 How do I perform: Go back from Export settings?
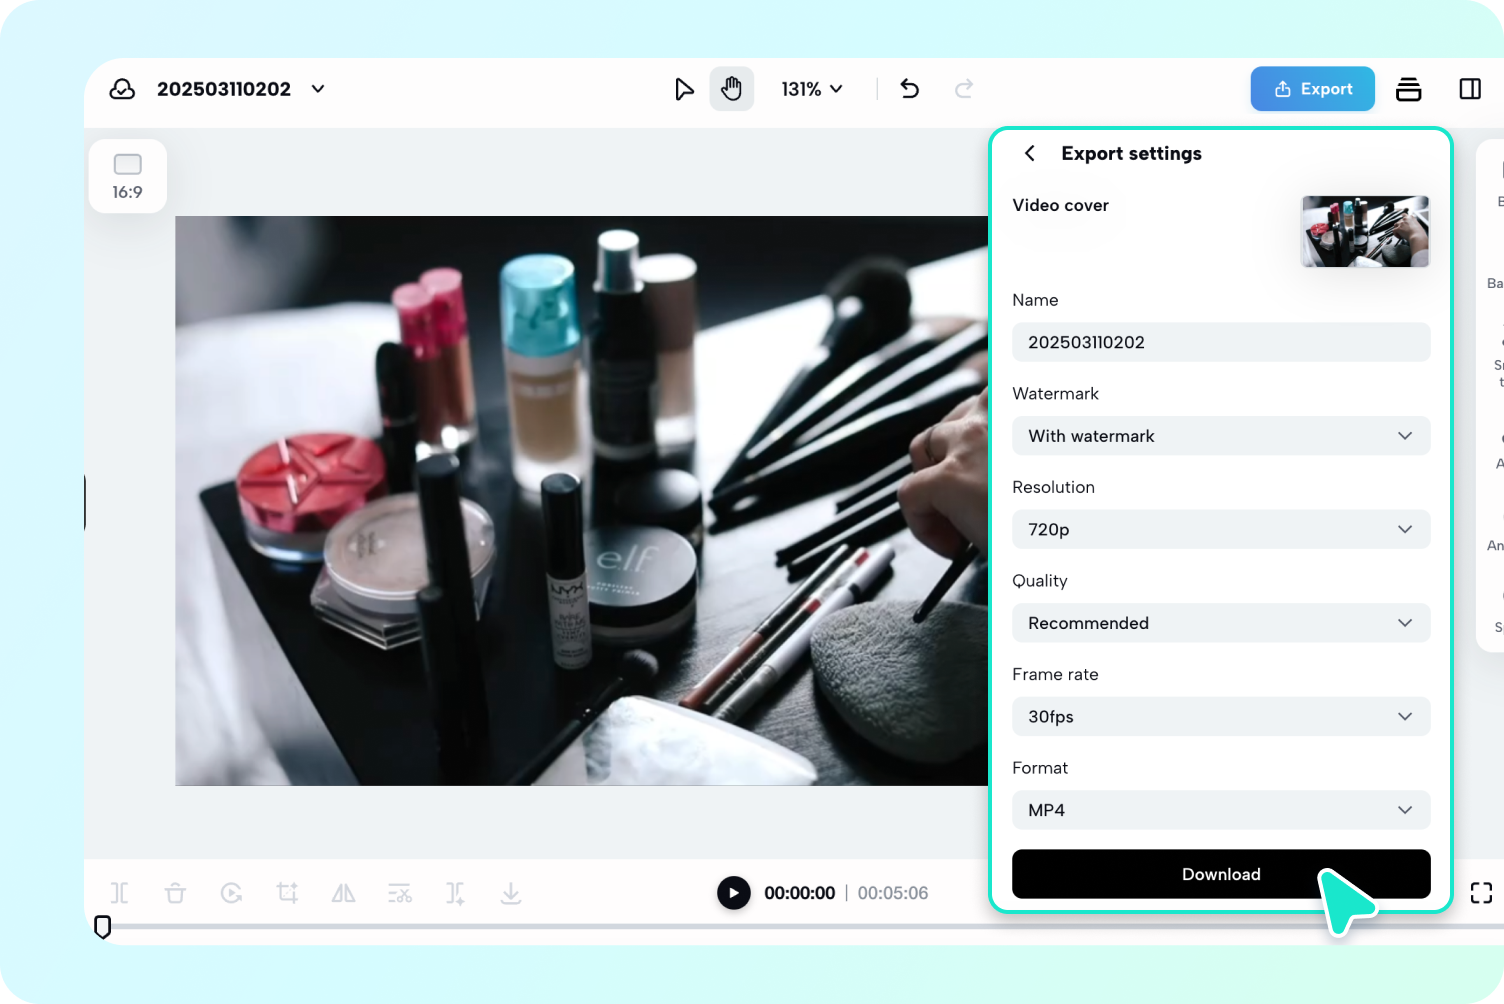1029,153
